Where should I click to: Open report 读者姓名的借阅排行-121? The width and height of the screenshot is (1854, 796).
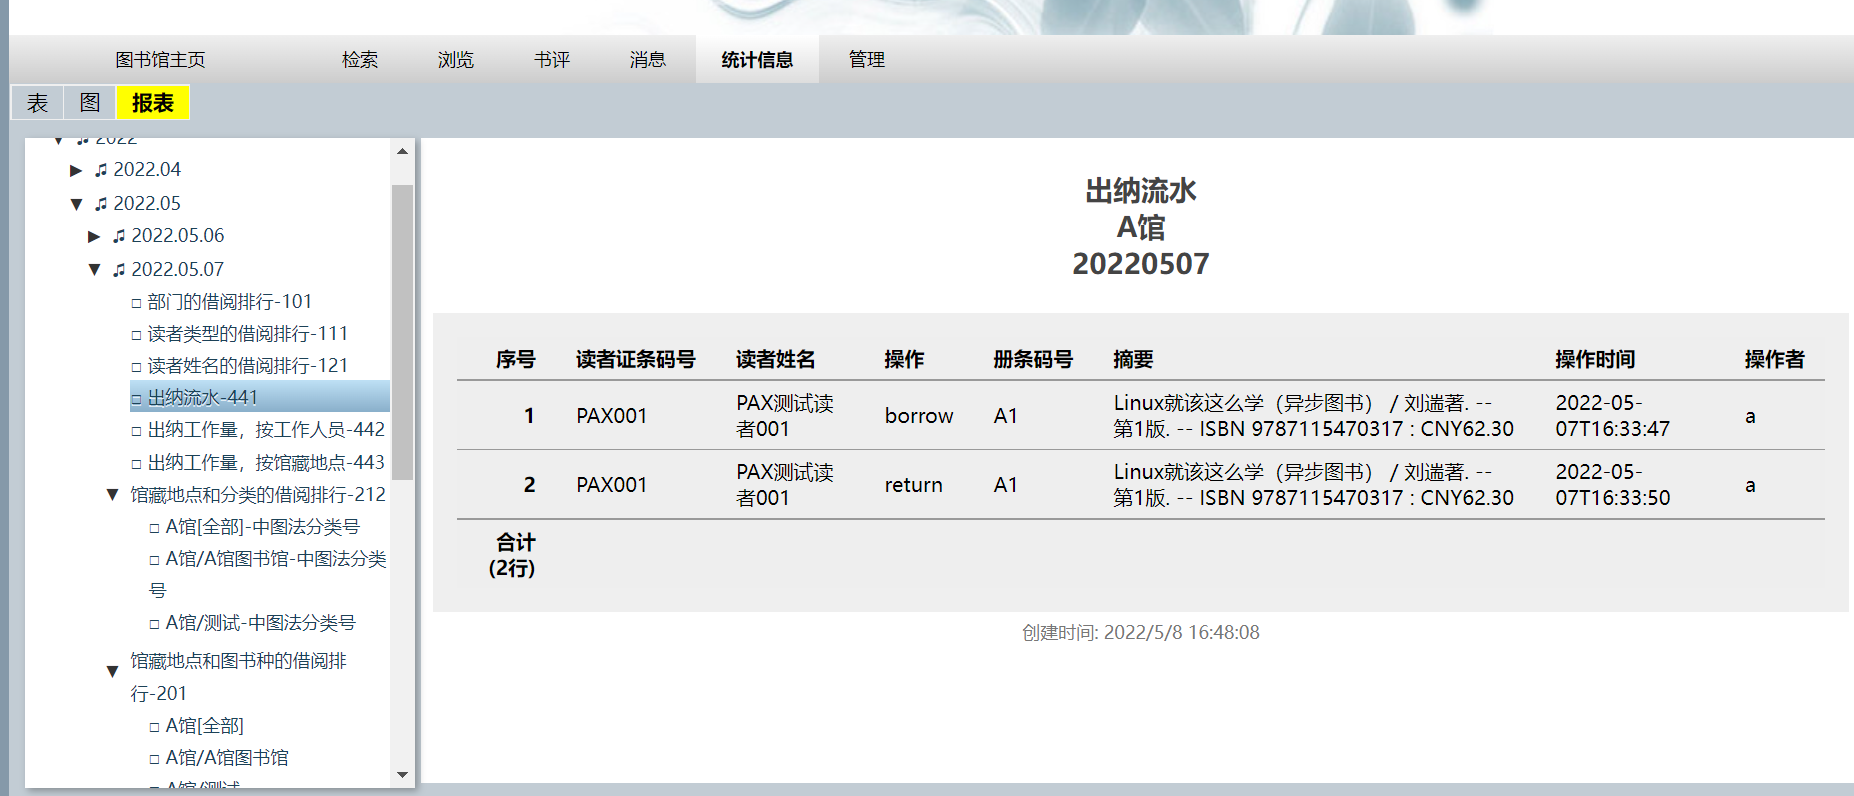coord(248,366)
